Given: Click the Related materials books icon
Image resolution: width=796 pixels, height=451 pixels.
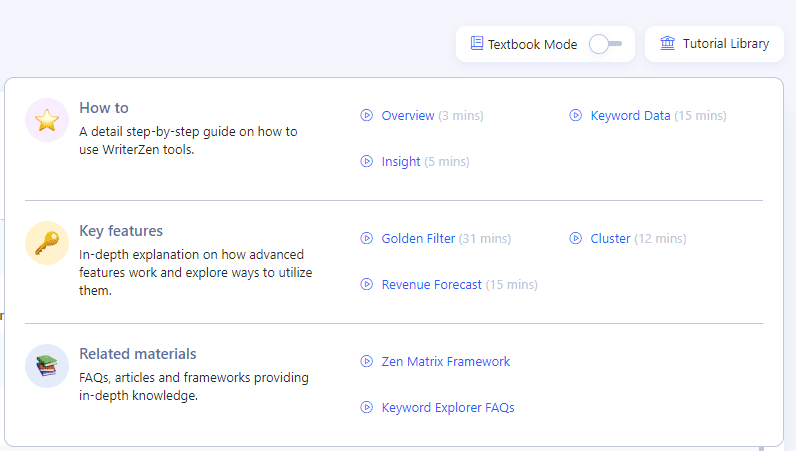Looking at the screenshot, I should [47, 366].
